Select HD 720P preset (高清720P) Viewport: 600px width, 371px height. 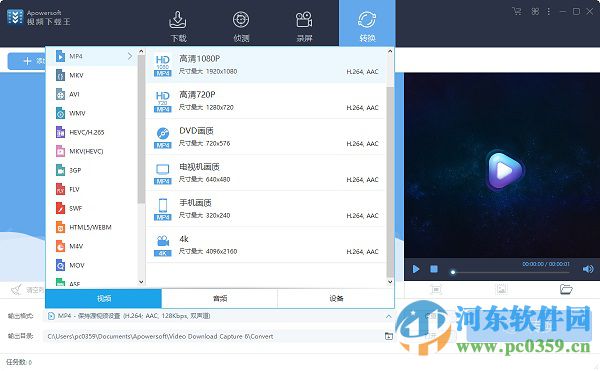point(266,101)
